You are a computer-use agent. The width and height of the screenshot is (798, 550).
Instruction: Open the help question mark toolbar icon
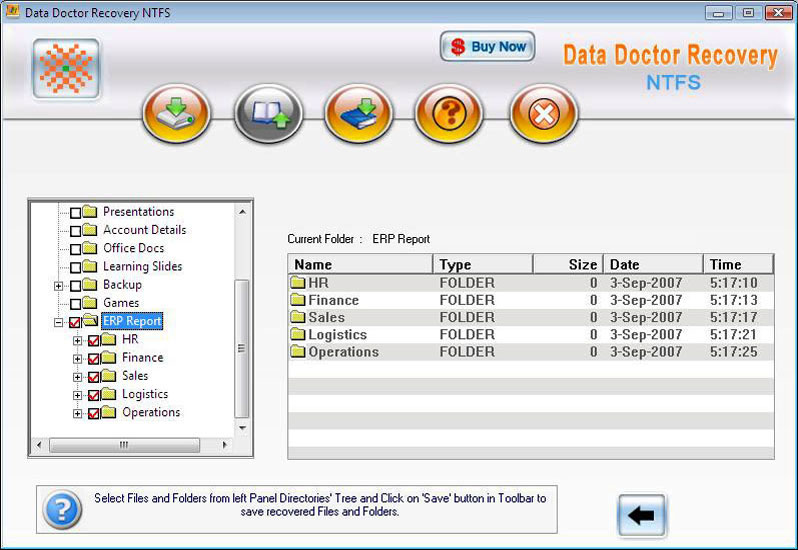tap(449, 113)
